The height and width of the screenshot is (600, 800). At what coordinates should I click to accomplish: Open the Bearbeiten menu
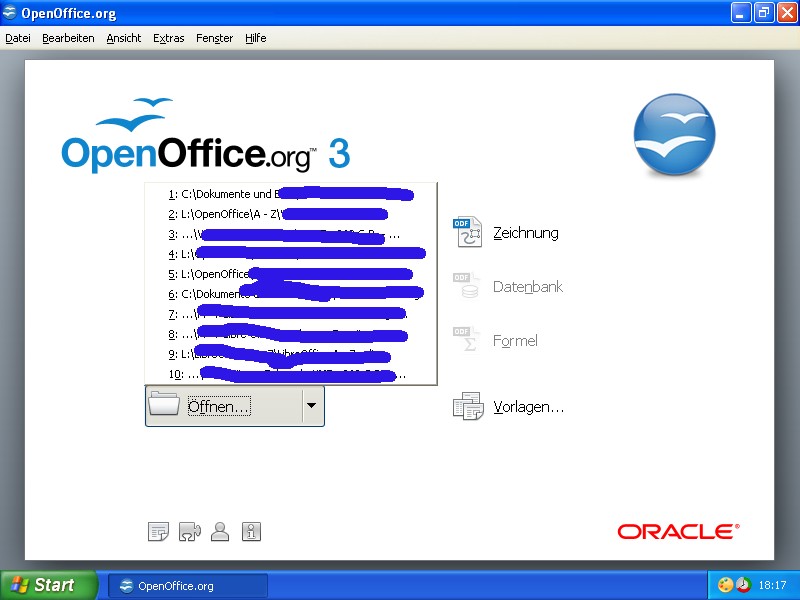click(68, 38)
